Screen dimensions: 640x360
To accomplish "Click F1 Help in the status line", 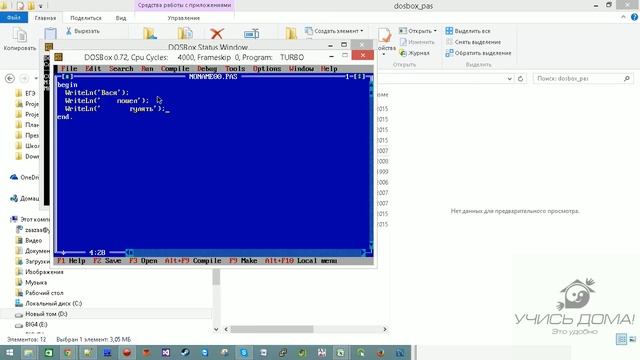I will point(71,260).
